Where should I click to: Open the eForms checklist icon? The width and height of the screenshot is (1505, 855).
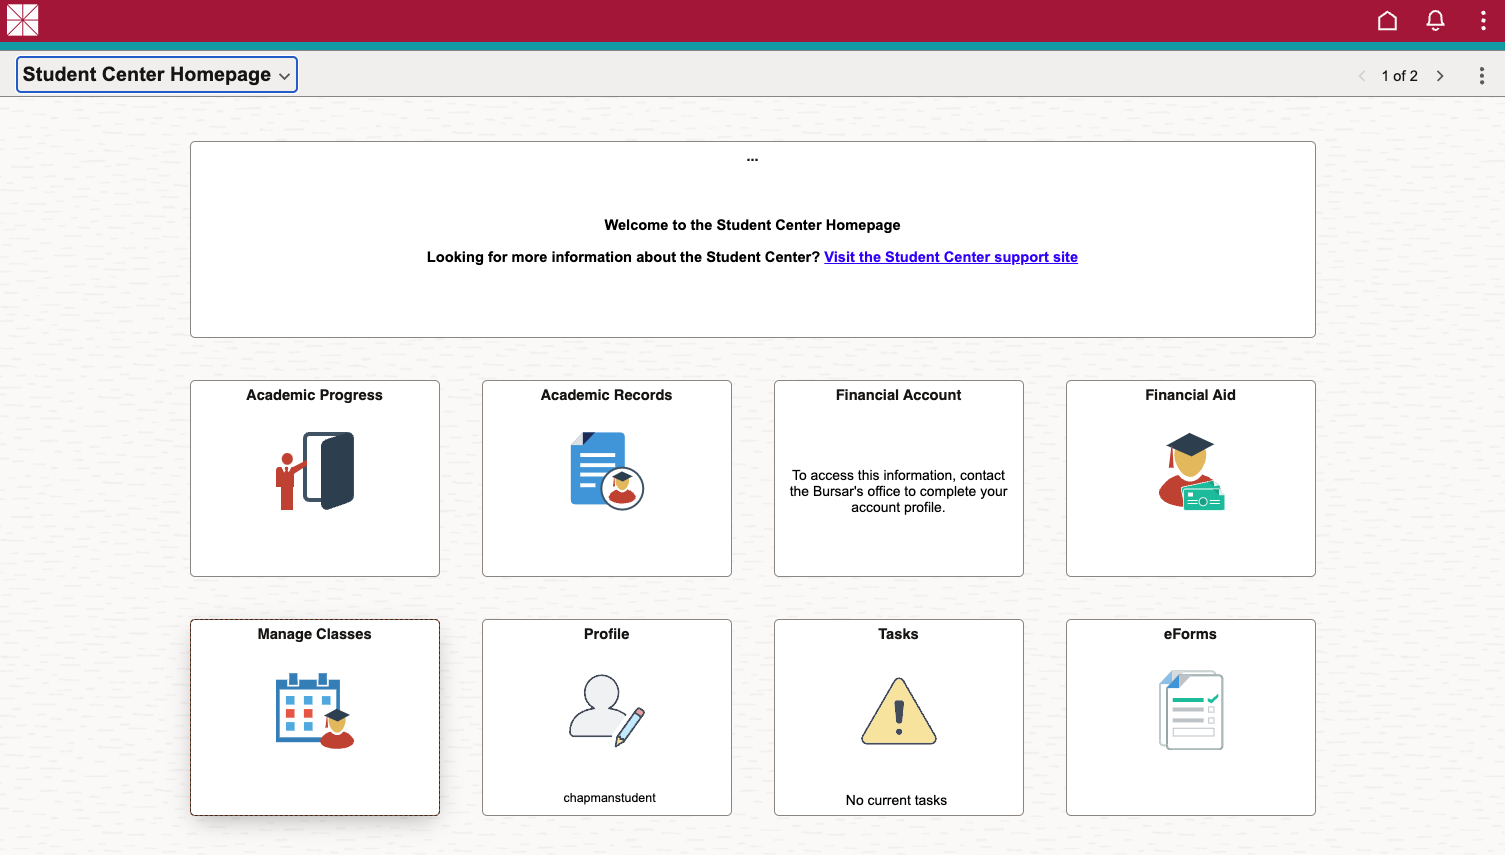point(1191,711)
